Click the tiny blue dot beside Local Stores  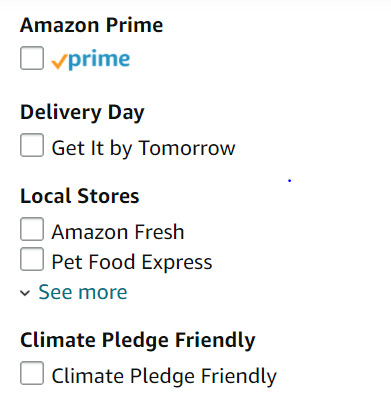tap(290, 181)
